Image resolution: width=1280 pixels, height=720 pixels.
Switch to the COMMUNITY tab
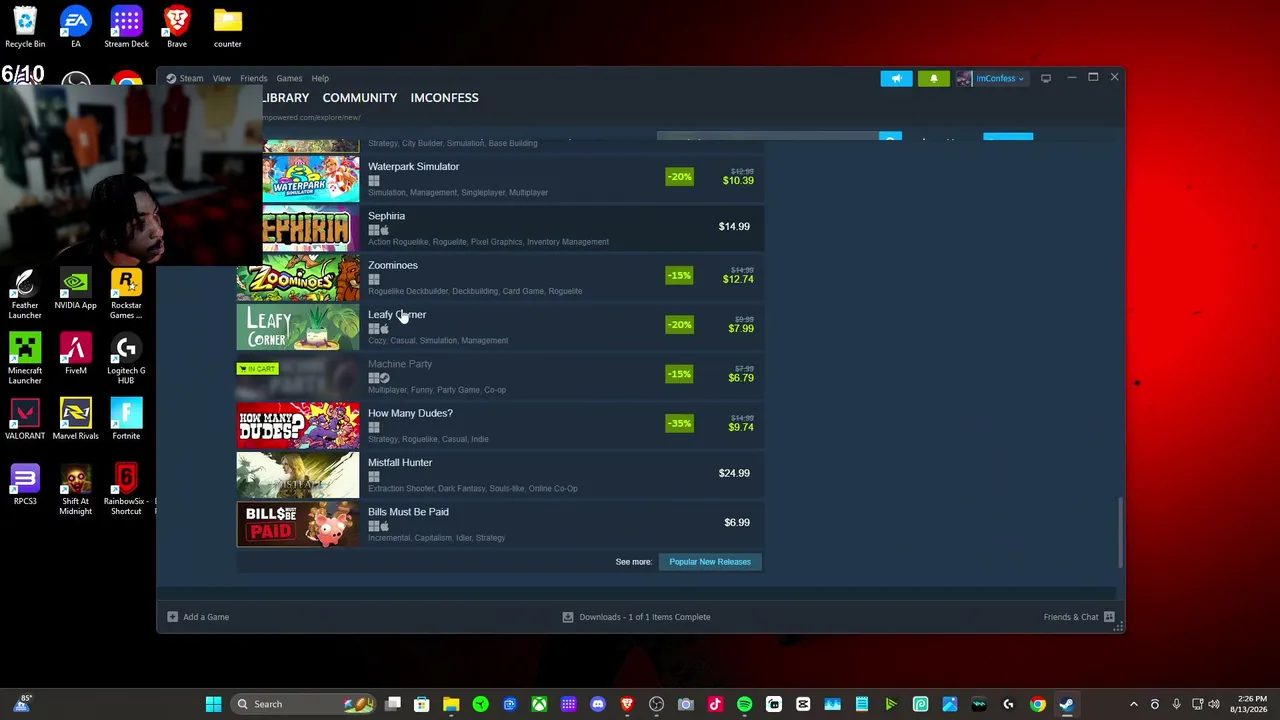pos(360,98)
